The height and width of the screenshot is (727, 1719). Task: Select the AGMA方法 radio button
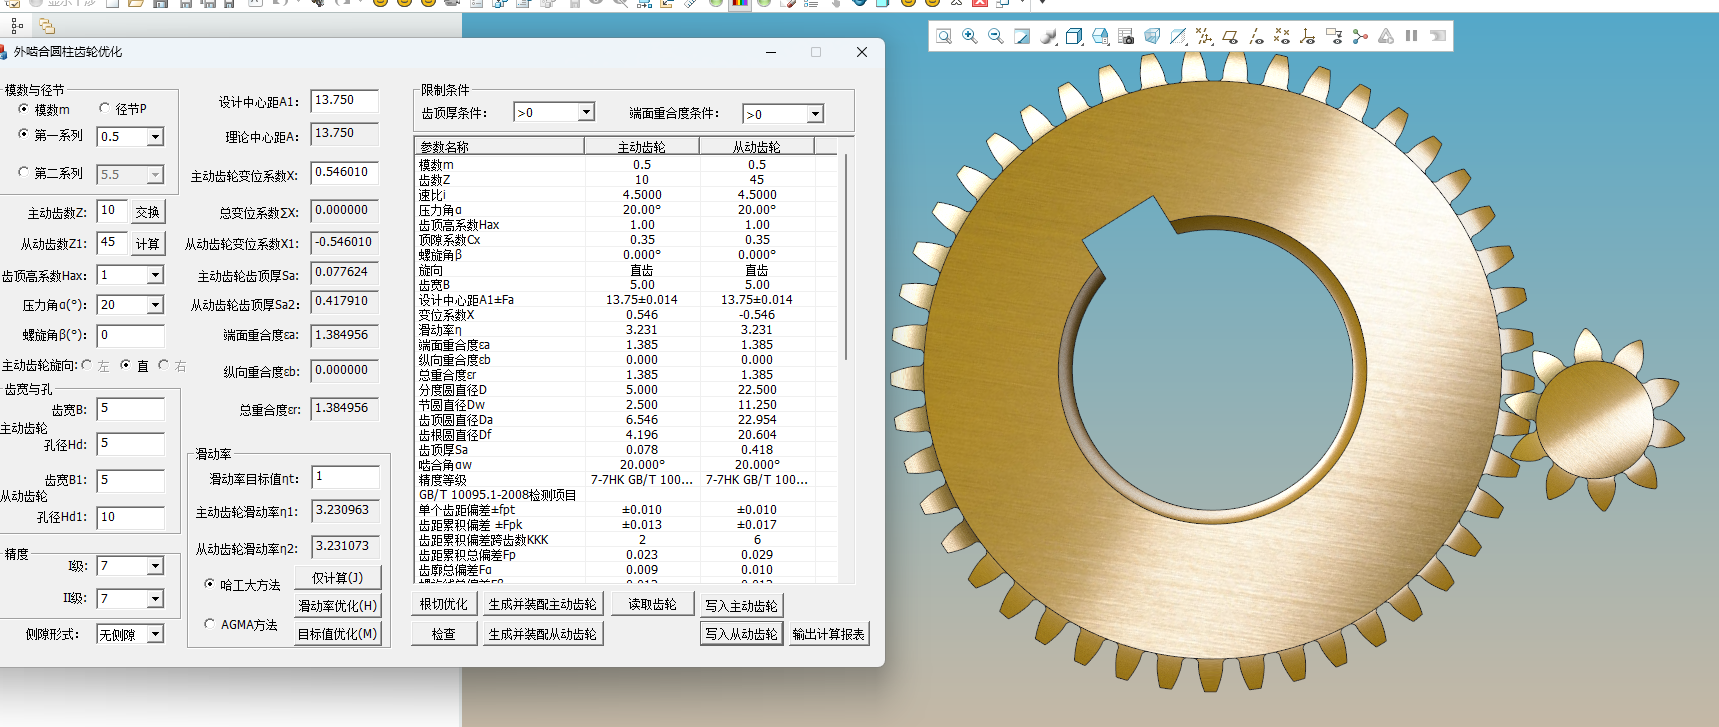[209, 624]
